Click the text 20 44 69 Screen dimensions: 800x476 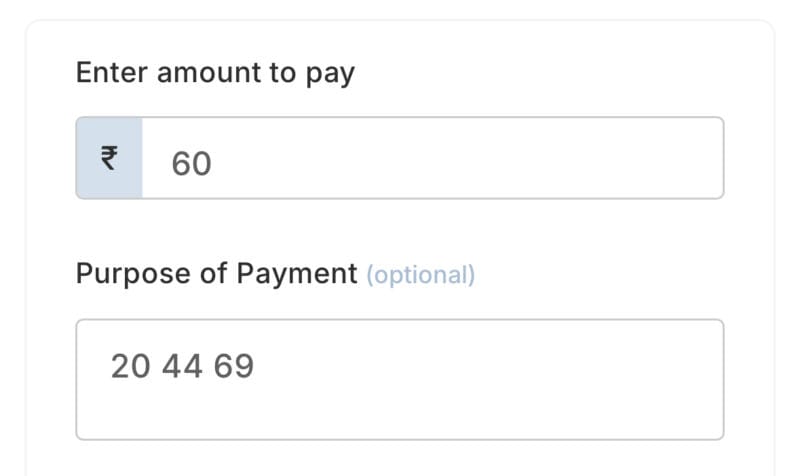(182, 367)
